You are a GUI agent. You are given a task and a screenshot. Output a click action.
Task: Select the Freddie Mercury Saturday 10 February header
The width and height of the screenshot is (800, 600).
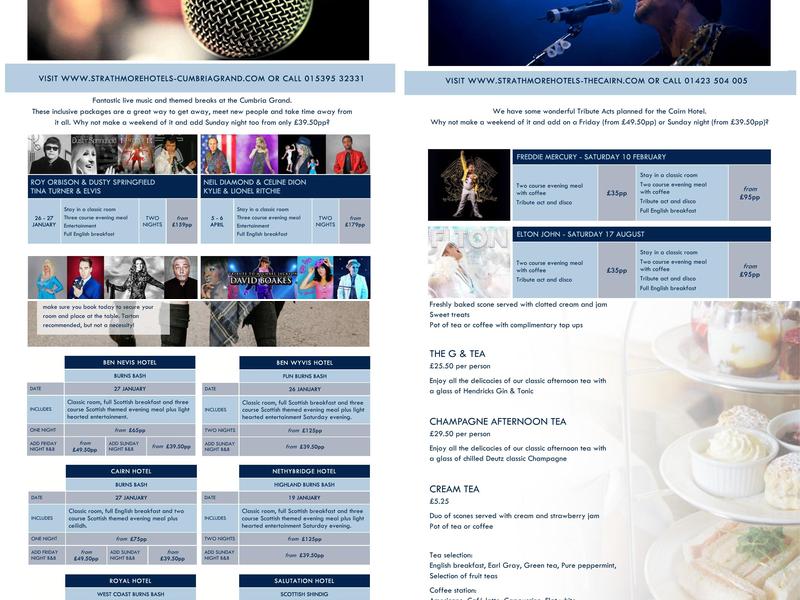[x=641, y=157]
